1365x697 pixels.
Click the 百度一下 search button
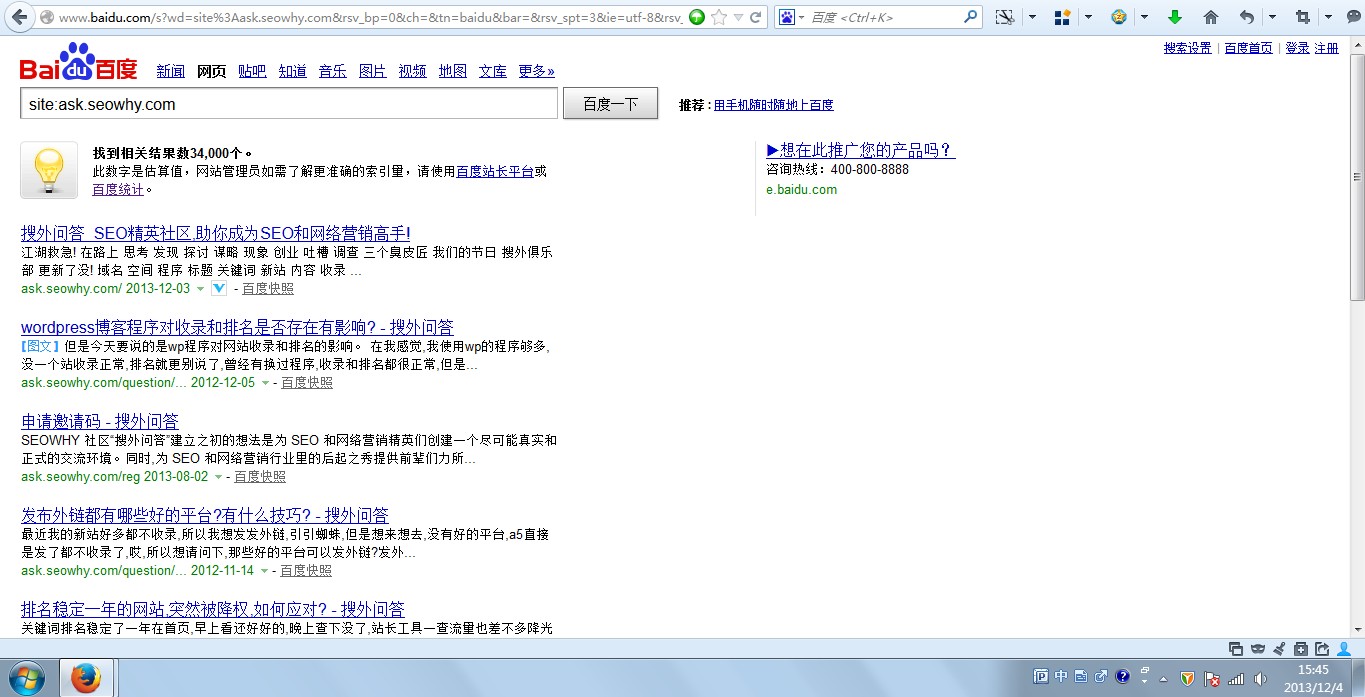pos(610,104)
